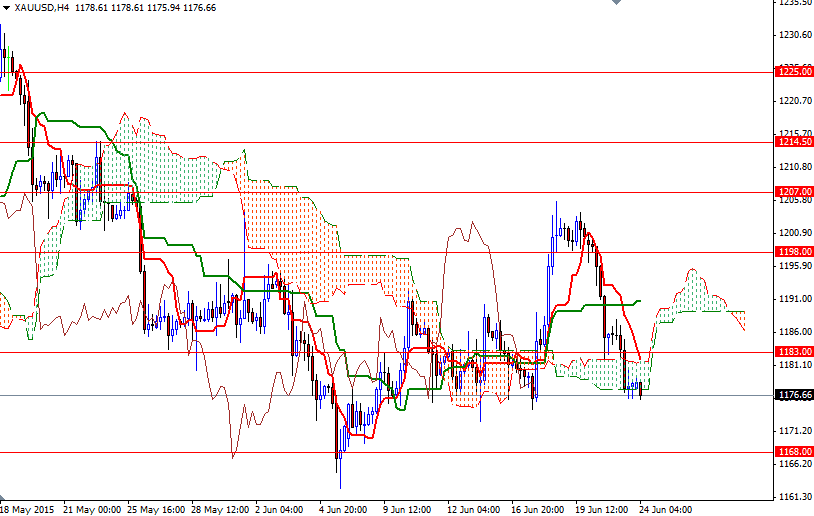
Task: Open the chart menu triangle beside XAUUSD,H4
Action: coord(6,7)
